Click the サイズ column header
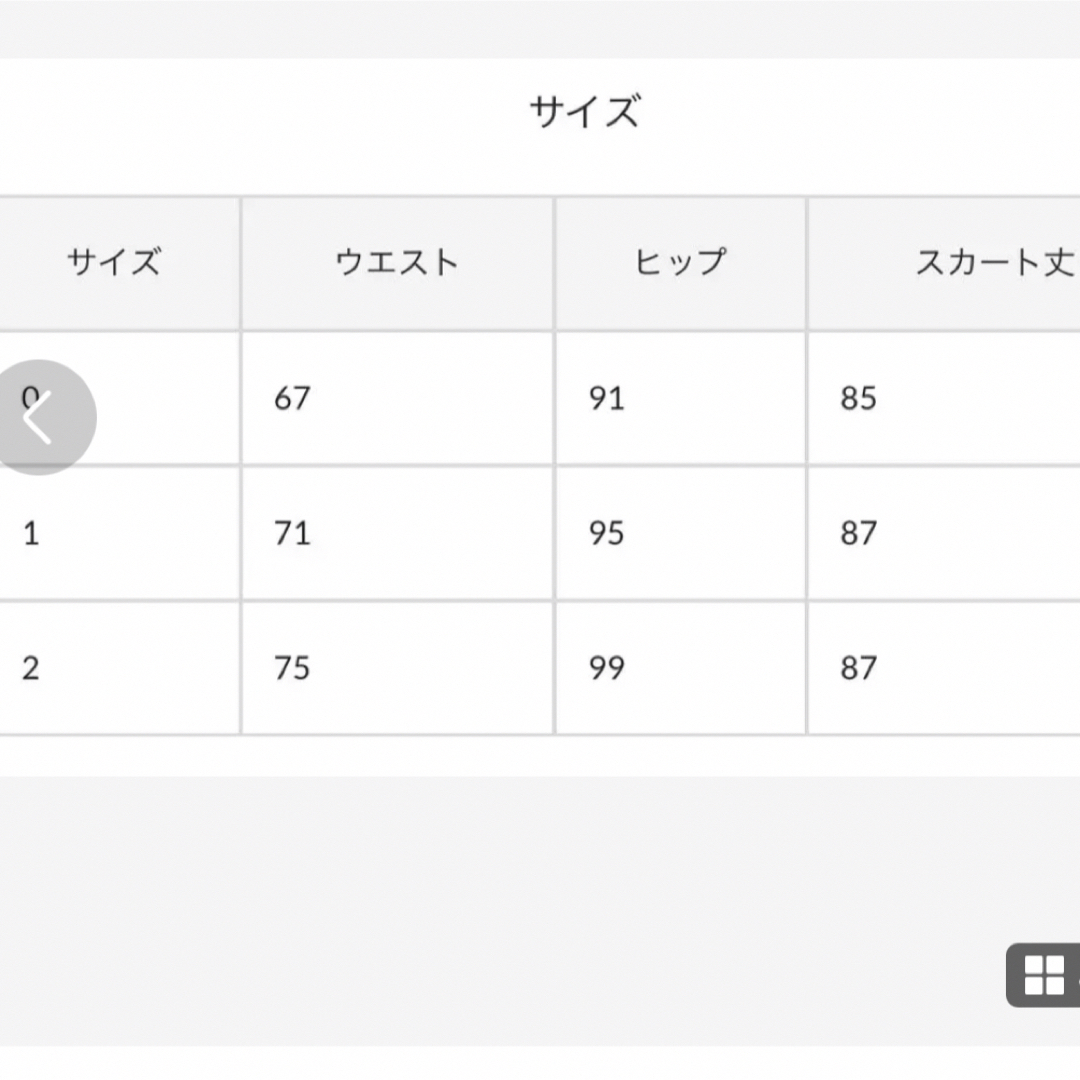Viewport: 1080px width, 1080px height. pos(114,264)
